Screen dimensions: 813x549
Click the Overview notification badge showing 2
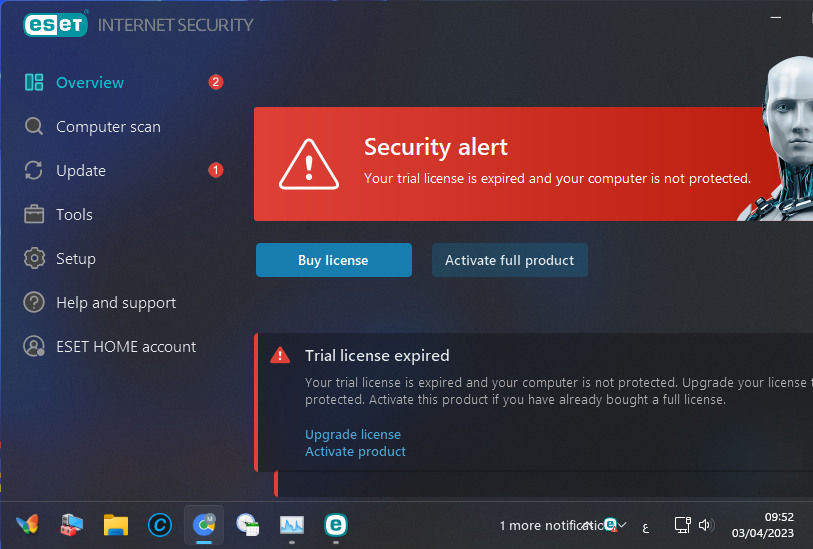coord(216,82)
